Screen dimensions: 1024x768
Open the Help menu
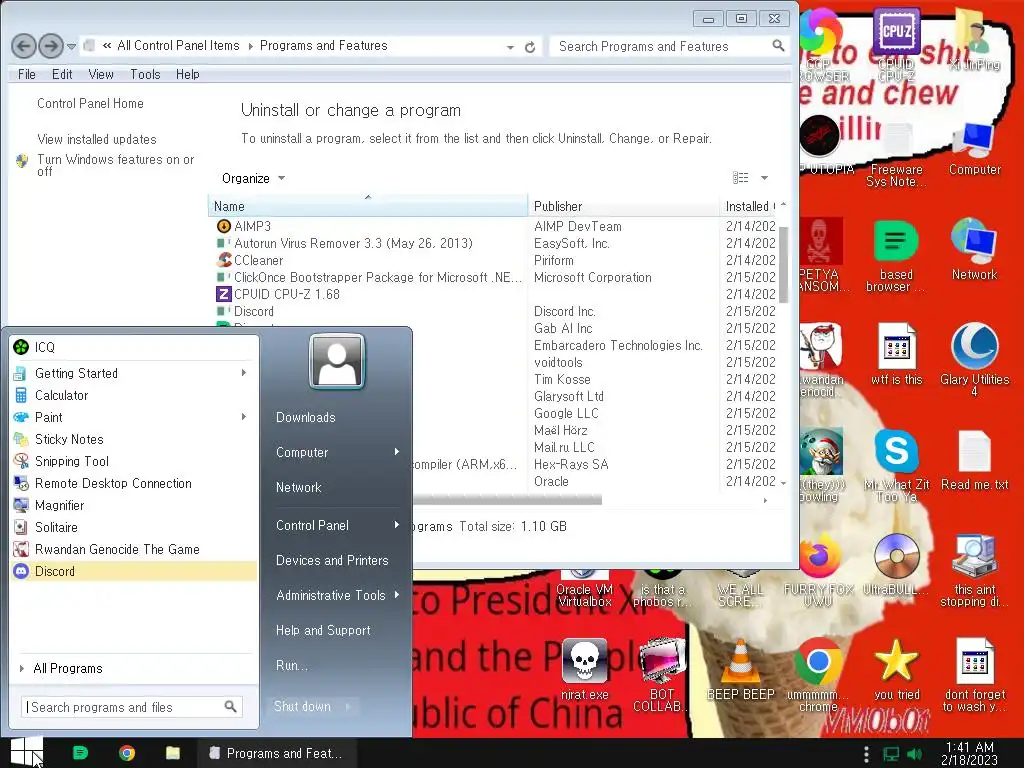click(187, 74)
